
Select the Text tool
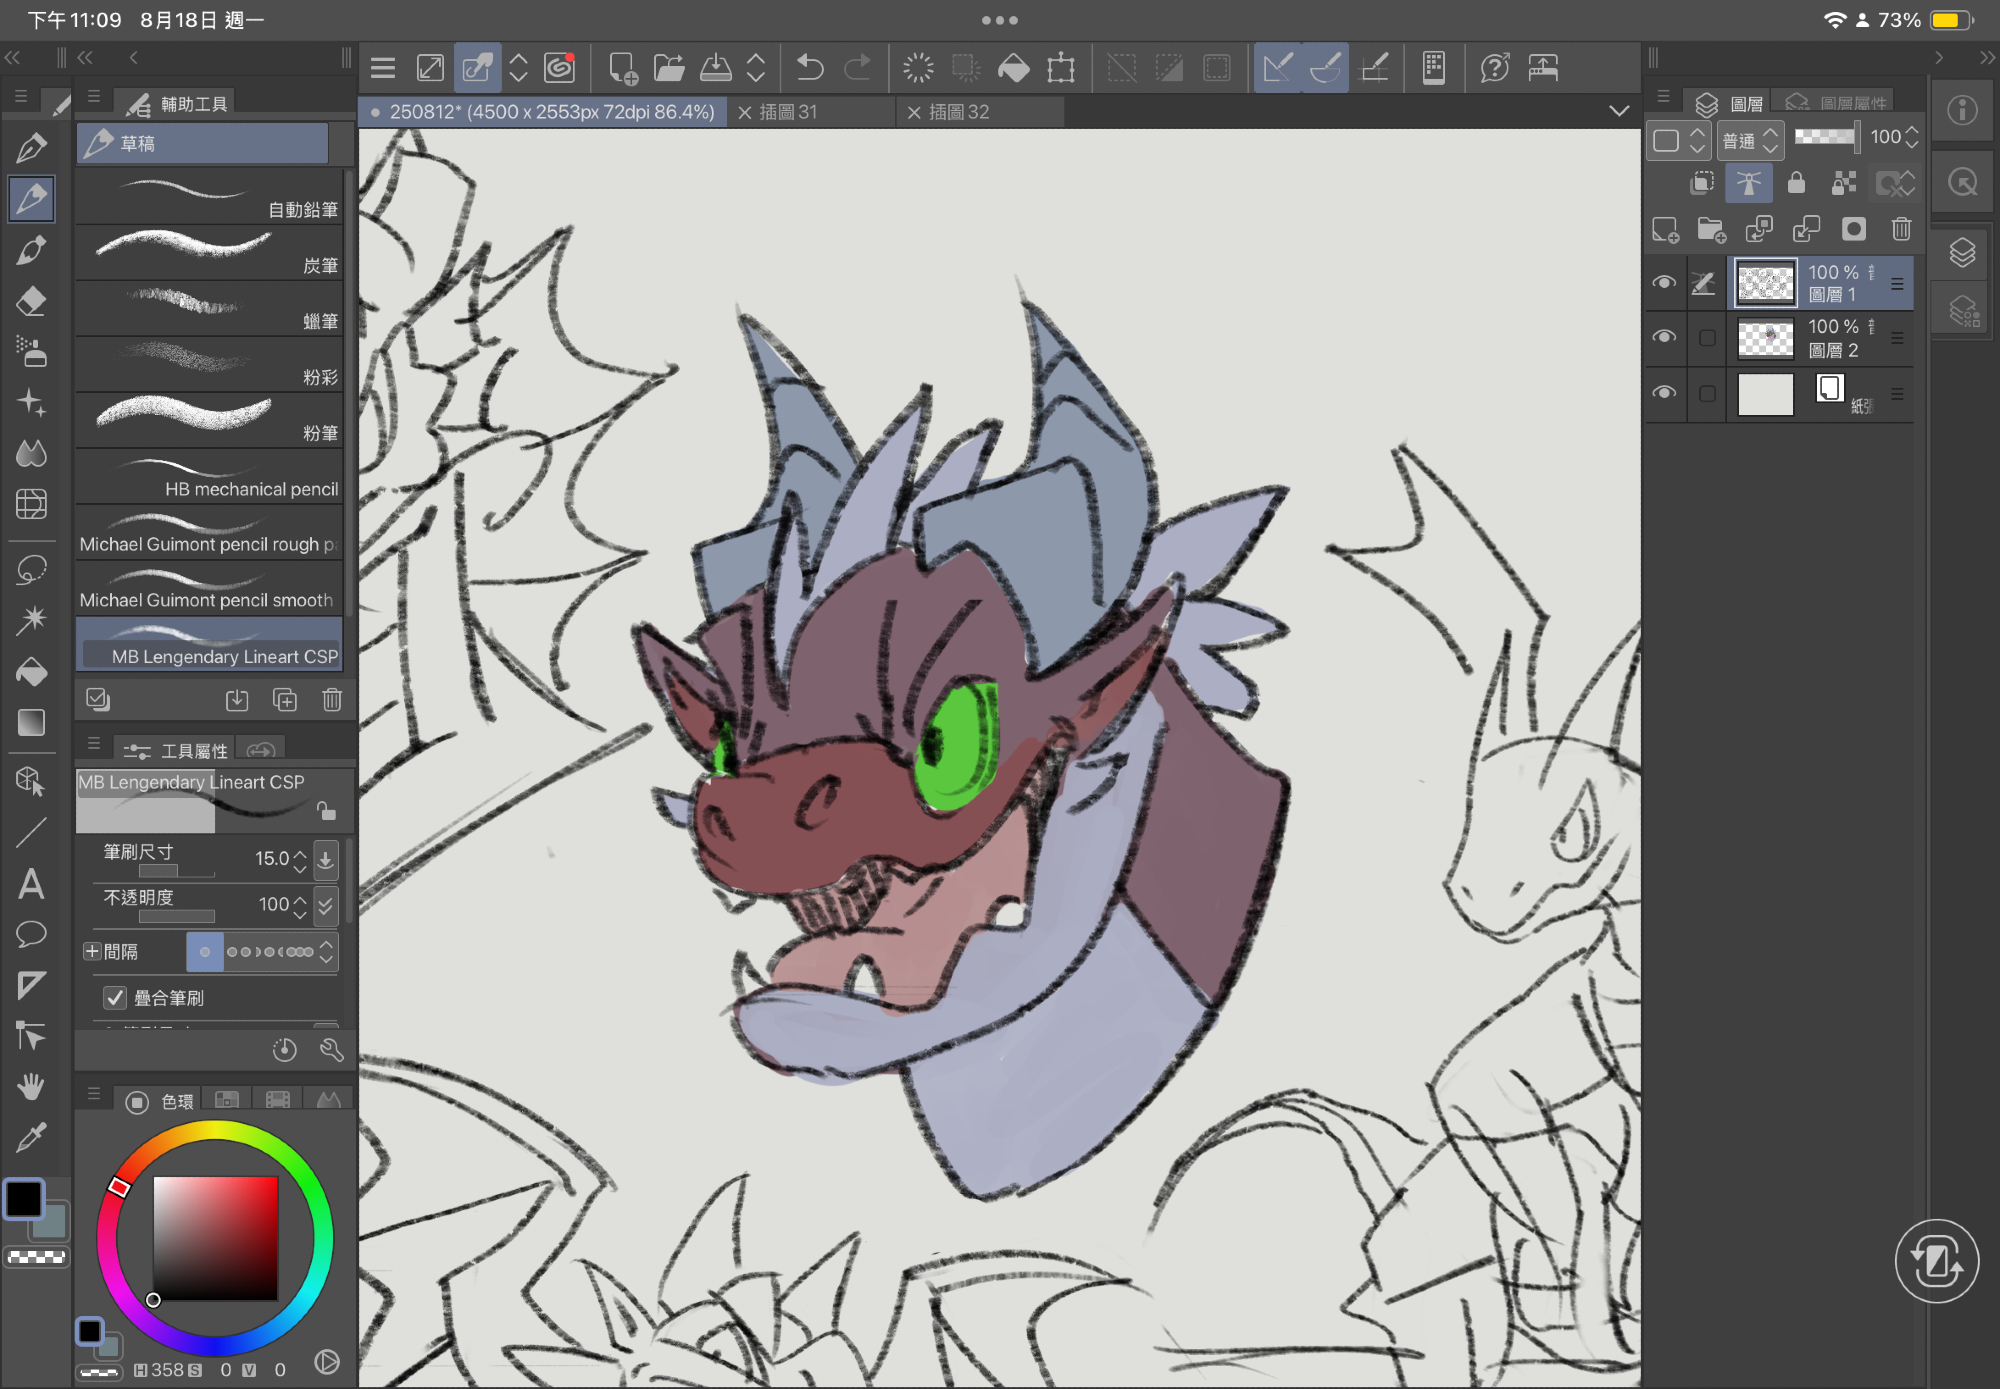(x=31, y=884)
